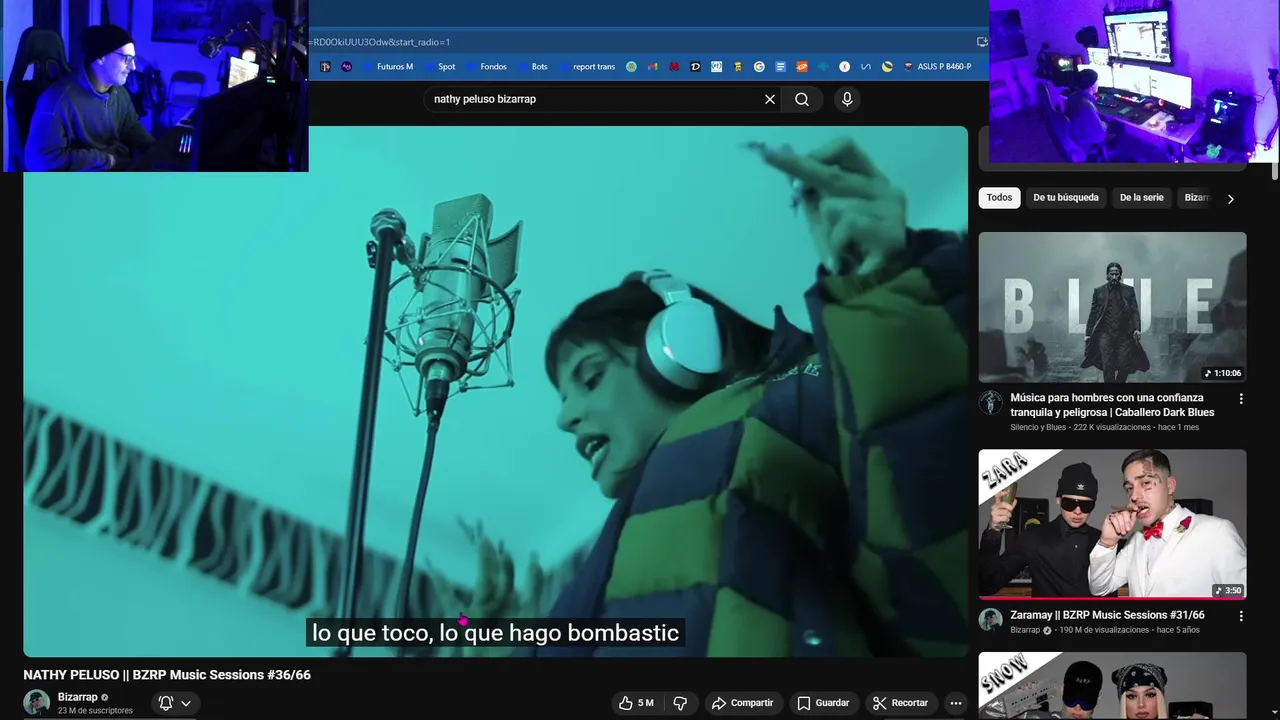
Task: Open the Zaramay 3:50 video thumbnail
Action: (x=1112, y=524)
